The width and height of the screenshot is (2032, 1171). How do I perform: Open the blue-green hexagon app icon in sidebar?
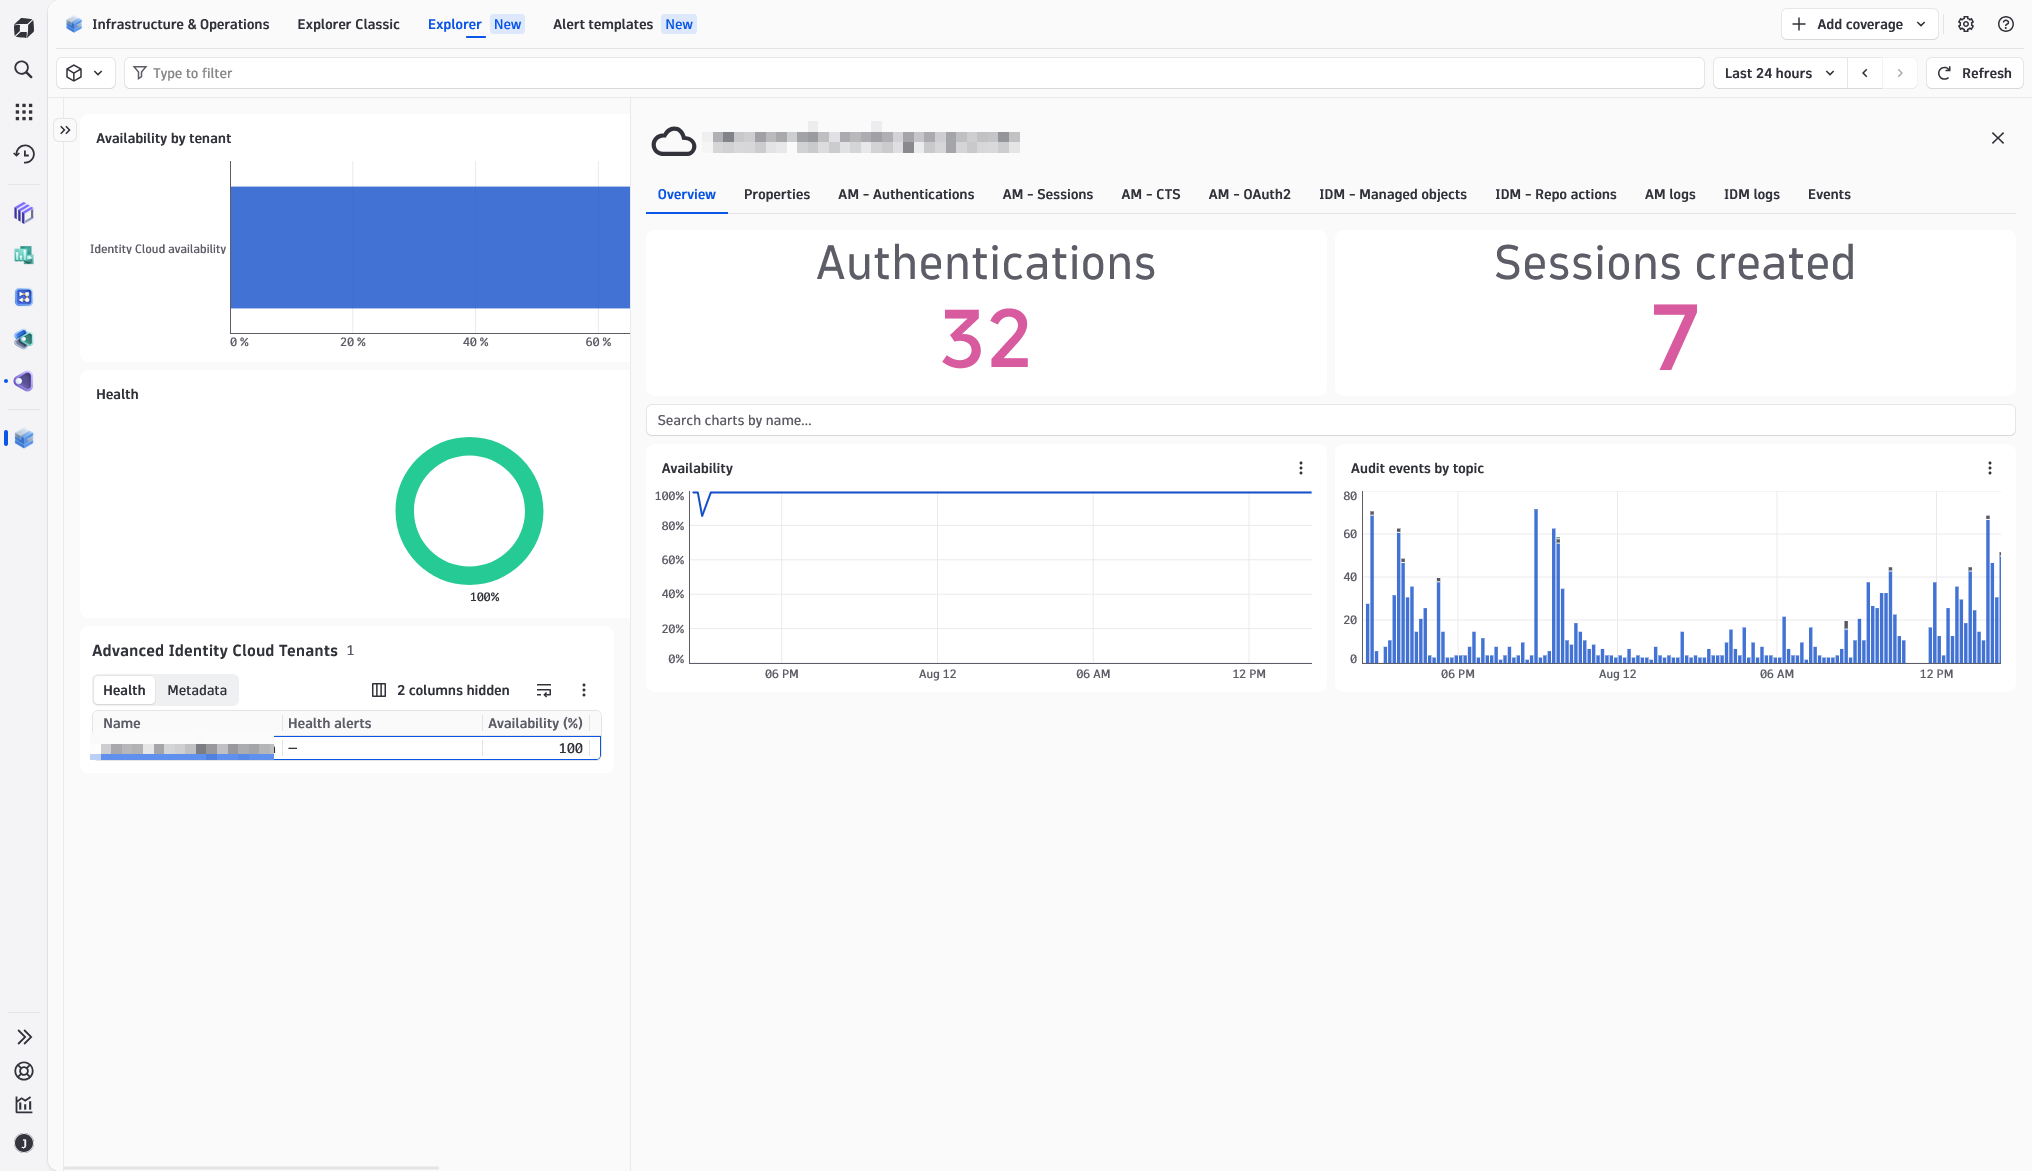click(24, 339)
